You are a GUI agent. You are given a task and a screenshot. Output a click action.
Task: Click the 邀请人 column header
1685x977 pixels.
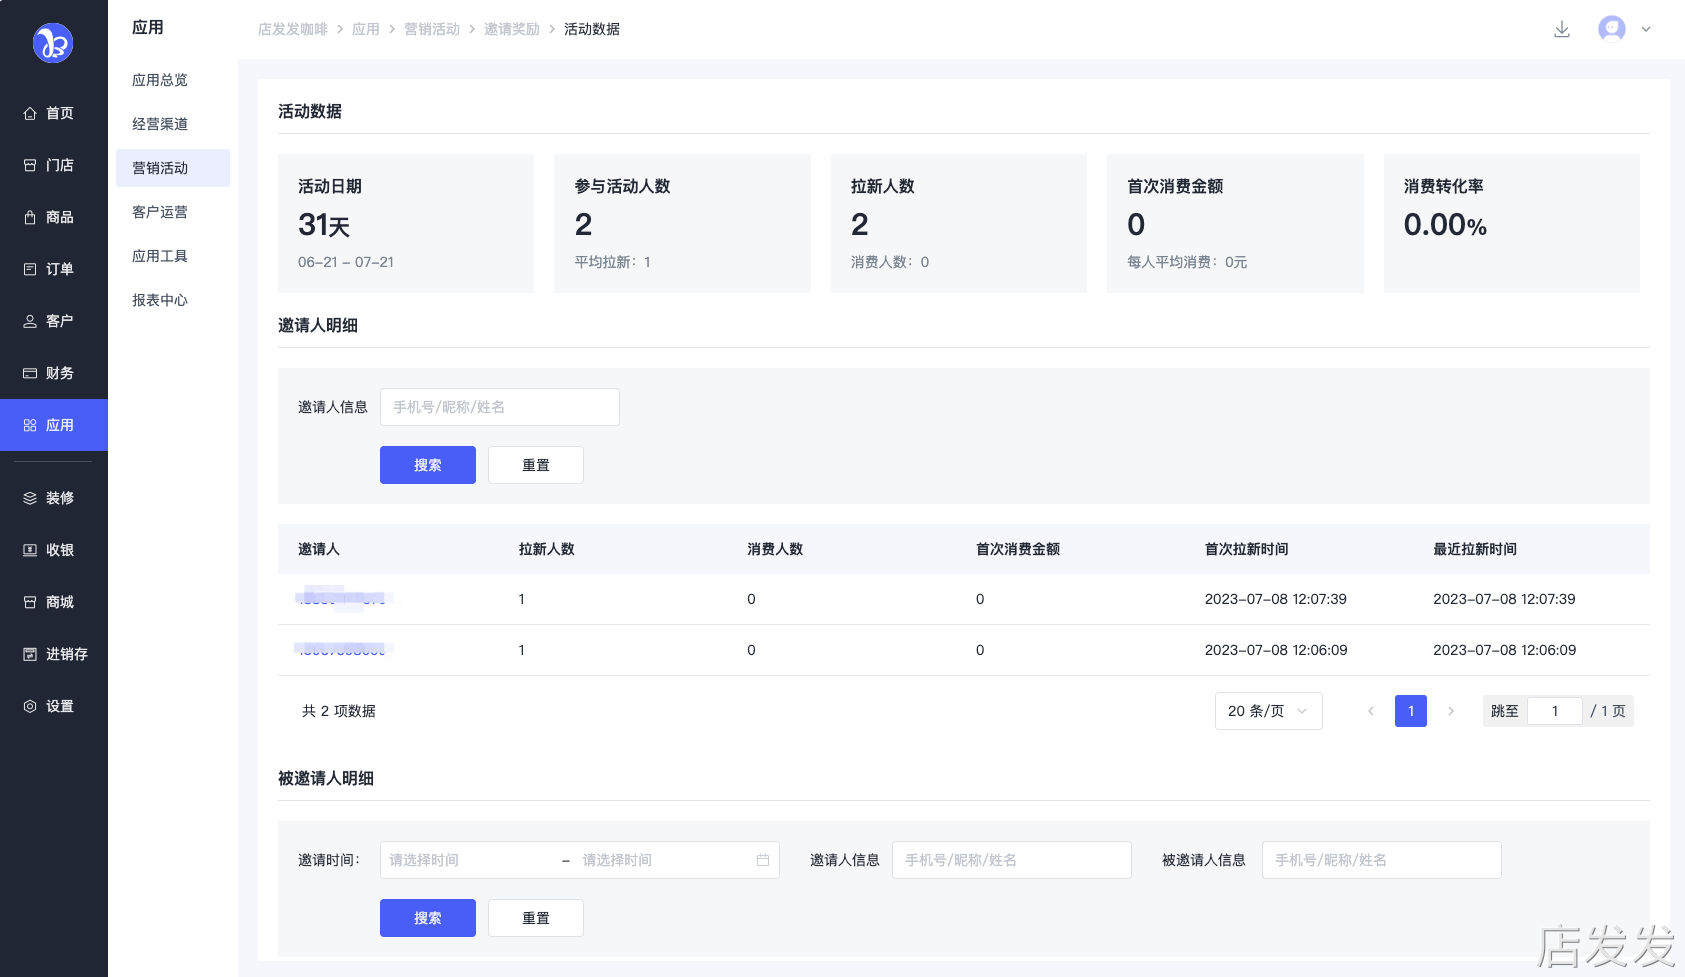[x=319, y=549]
